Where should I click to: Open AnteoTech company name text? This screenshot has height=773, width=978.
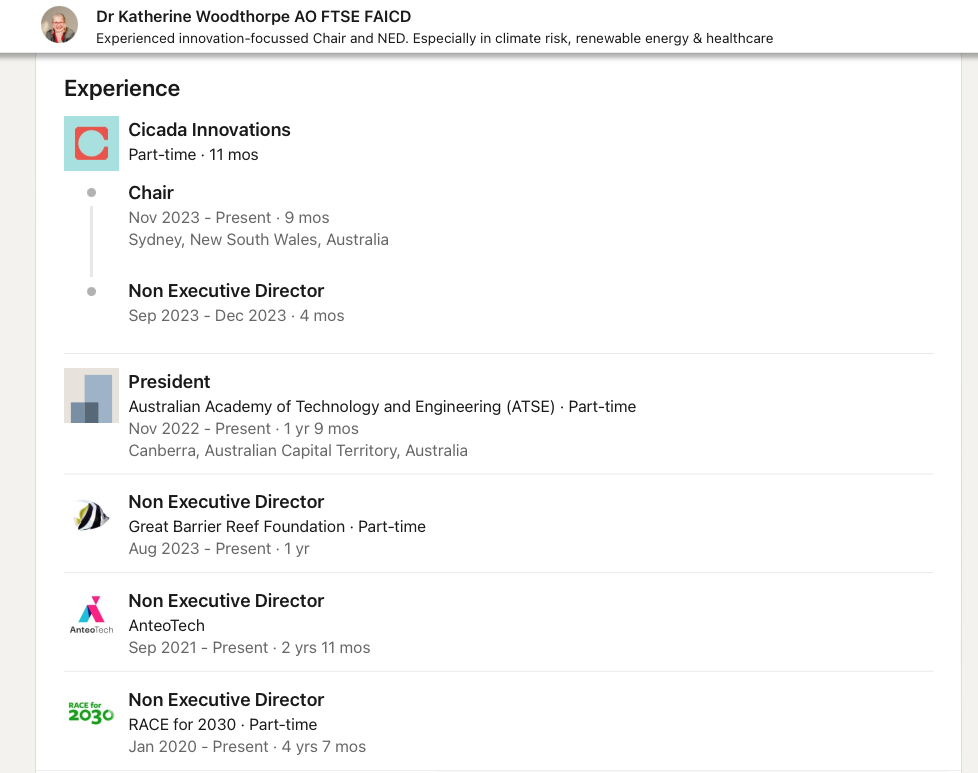pos(167,626)
